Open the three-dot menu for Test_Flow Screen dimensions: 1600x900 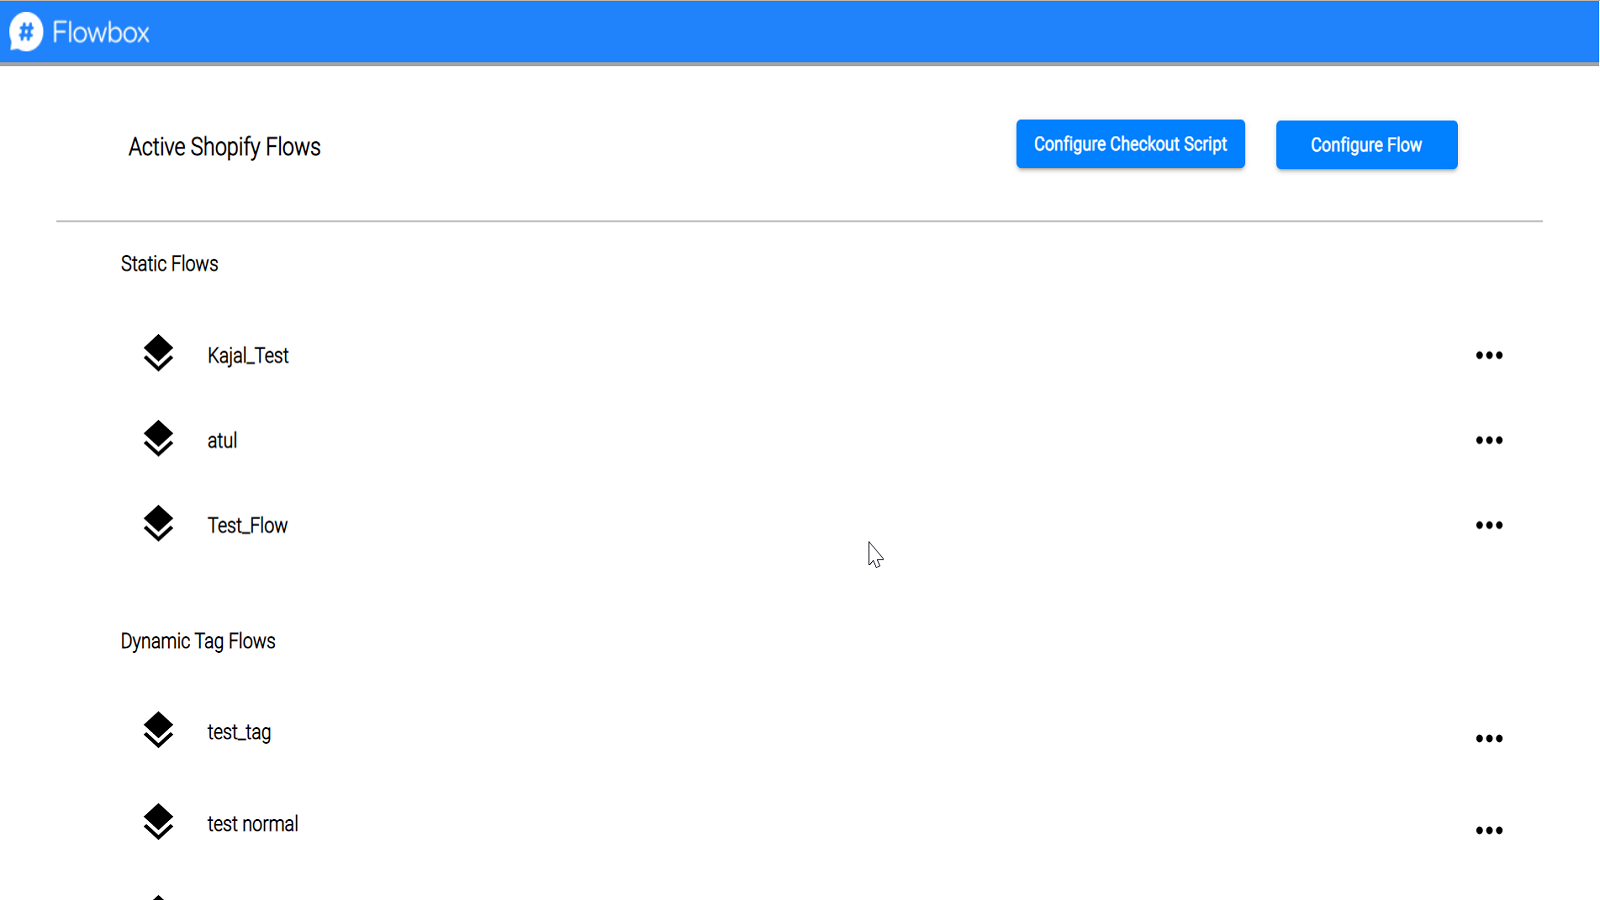(x=1489, y=525)
